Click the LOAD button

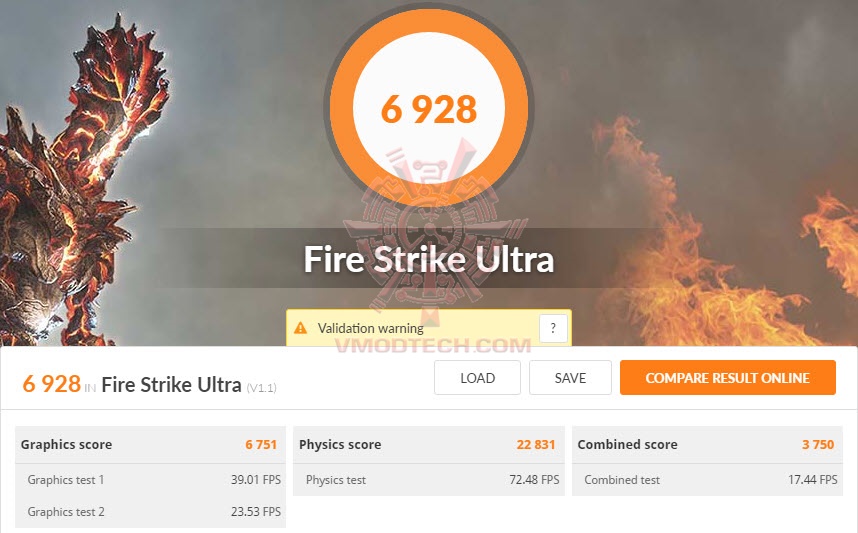pyautogui.click(x=477, y=378)
